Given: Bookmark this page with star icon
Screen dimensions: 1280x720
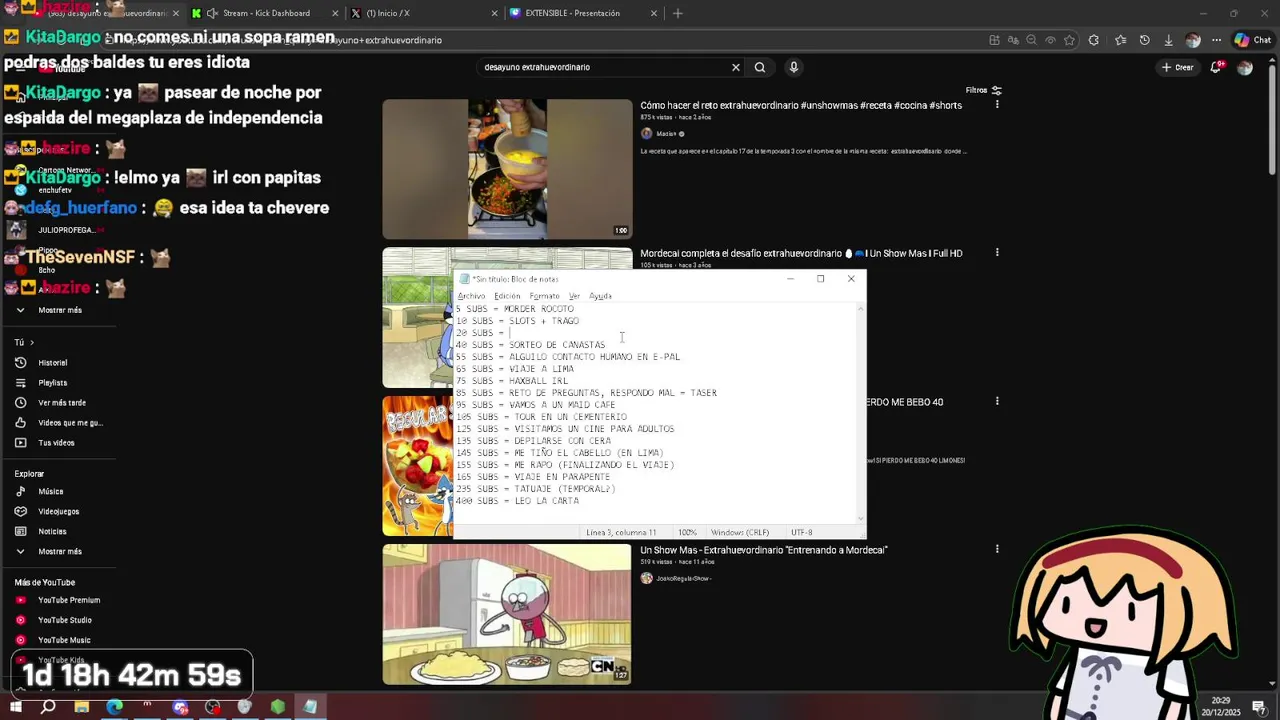Looking at the screenshot, I should coord(1069,40).
